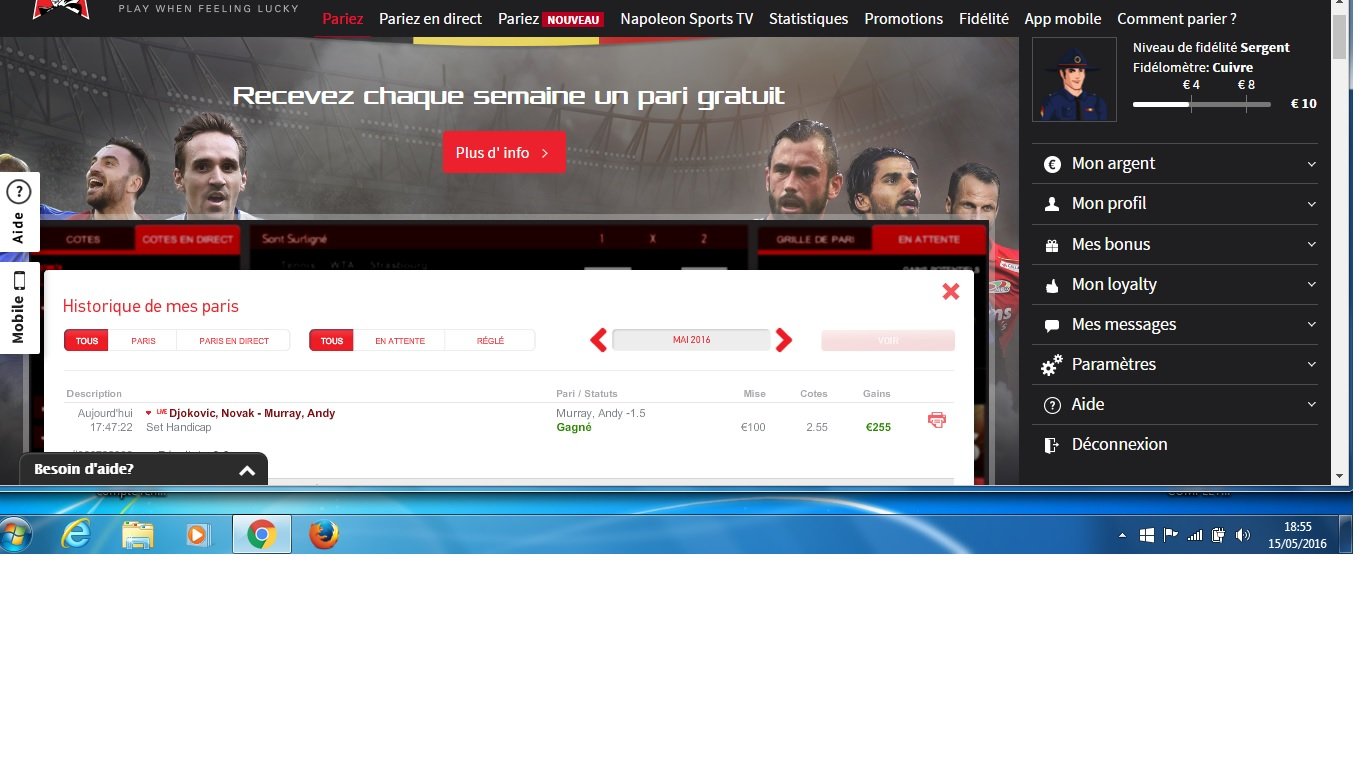Show hidden system tray icons
This screenshot has width=1366, height=768.
1122,535
